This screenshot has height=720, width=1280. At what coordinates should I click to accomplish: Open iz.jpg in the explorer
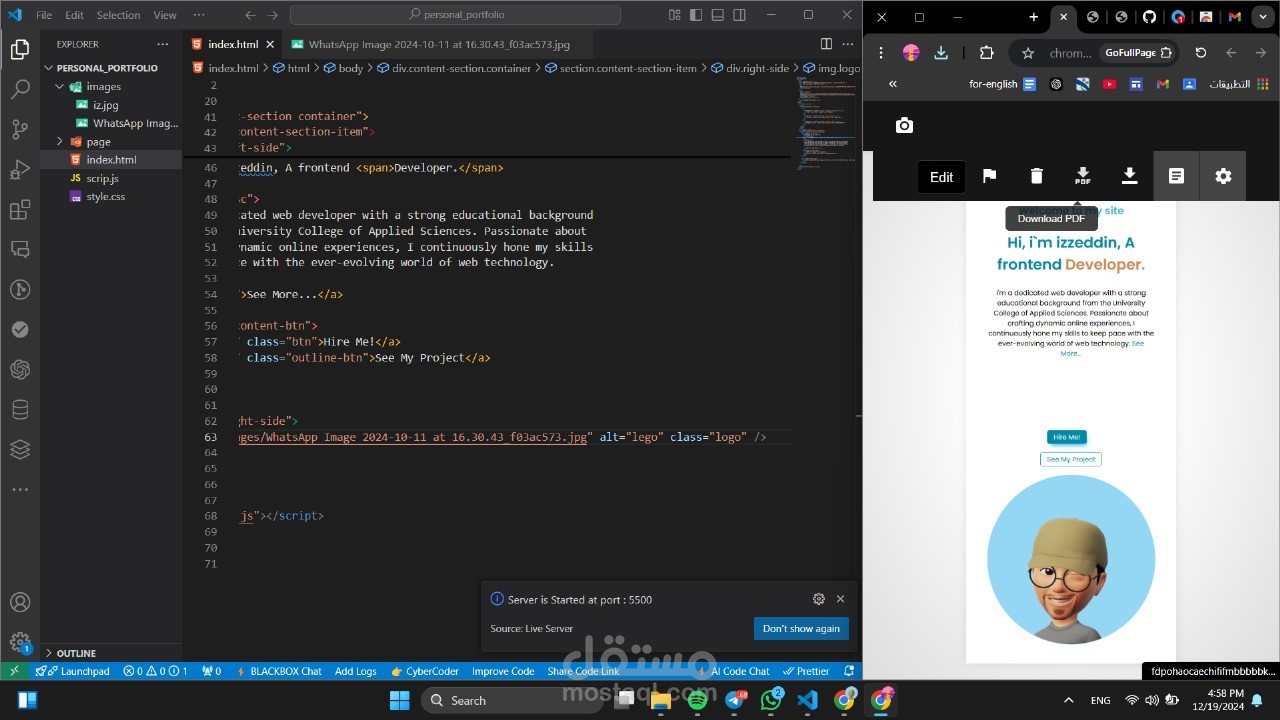[105, 105]
